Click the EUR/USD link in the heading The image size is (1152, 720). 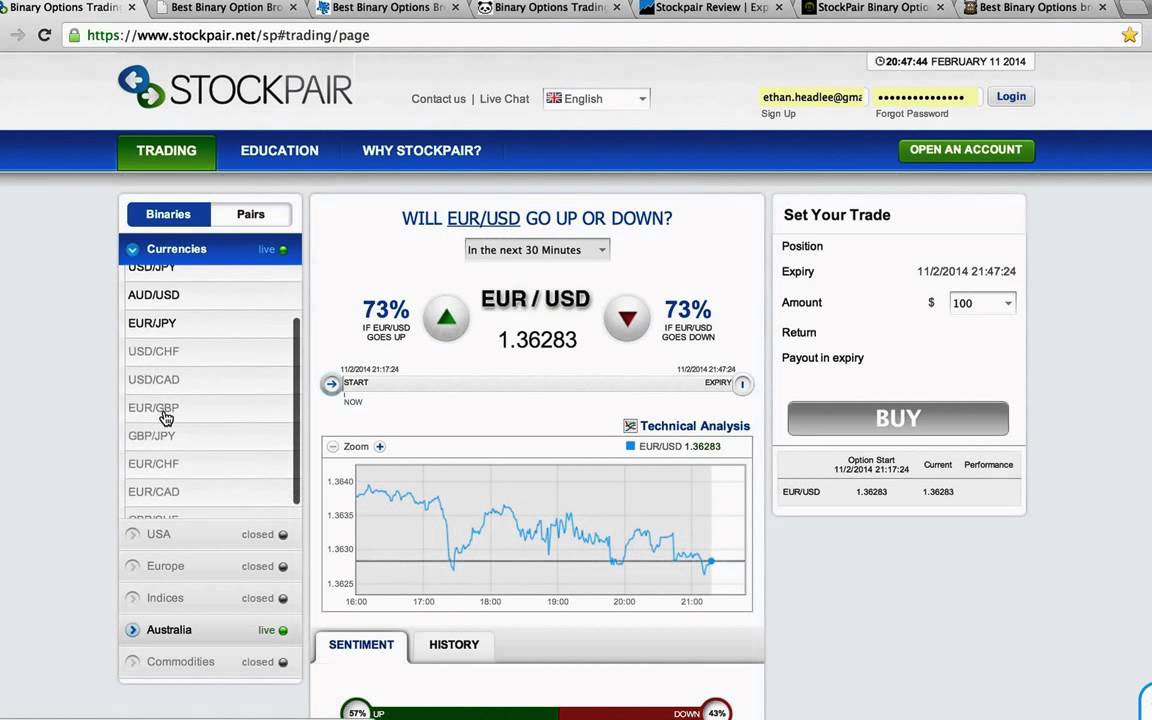[483, 218]
